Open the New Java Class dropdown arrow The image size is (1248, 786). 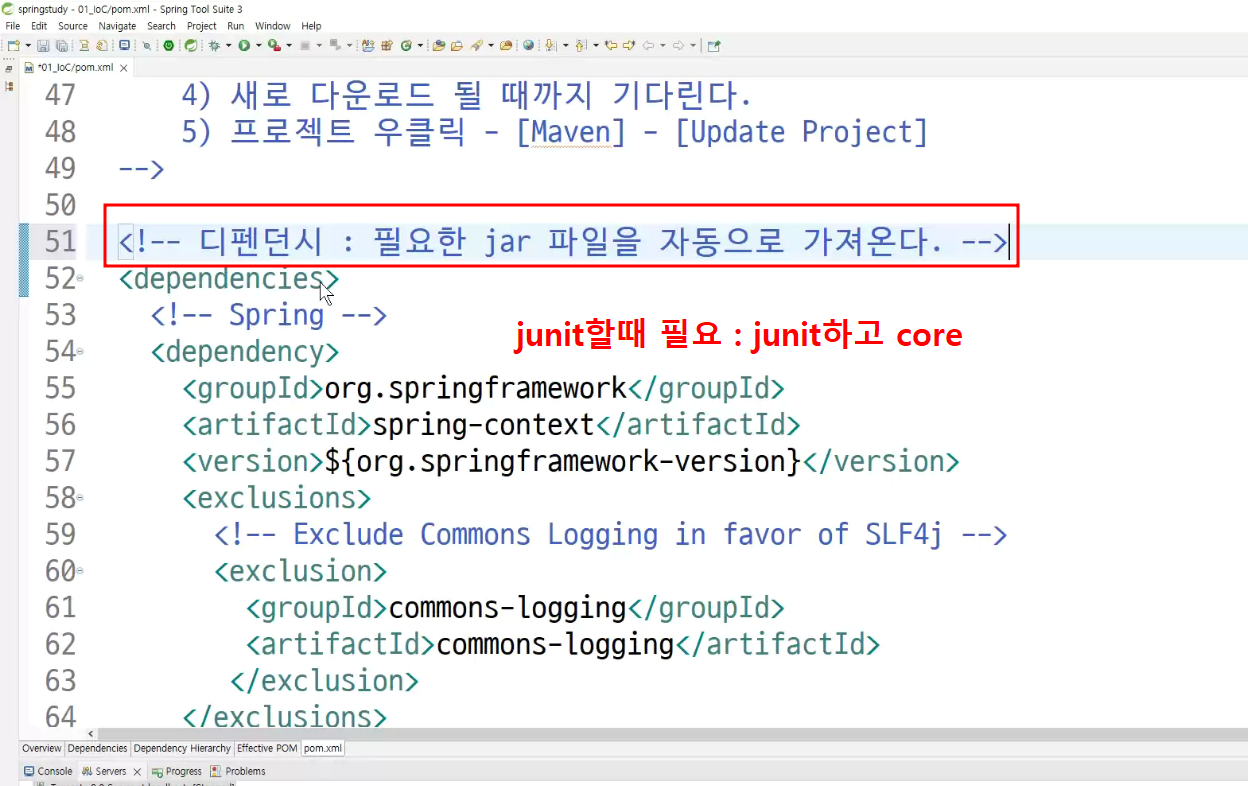click(420, 45)
